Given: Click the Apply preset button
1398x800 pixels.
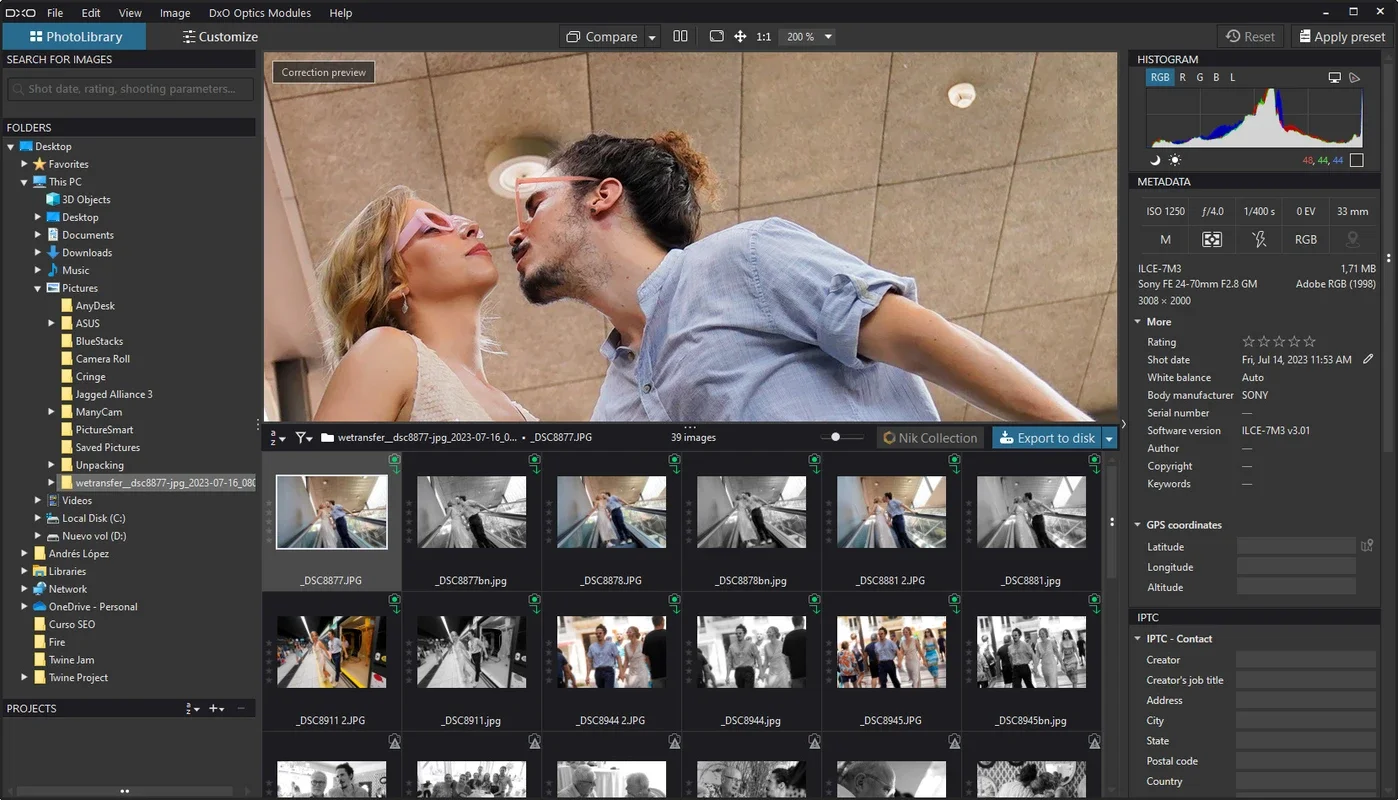Looking at the screenshot, I should [1342, 36].
